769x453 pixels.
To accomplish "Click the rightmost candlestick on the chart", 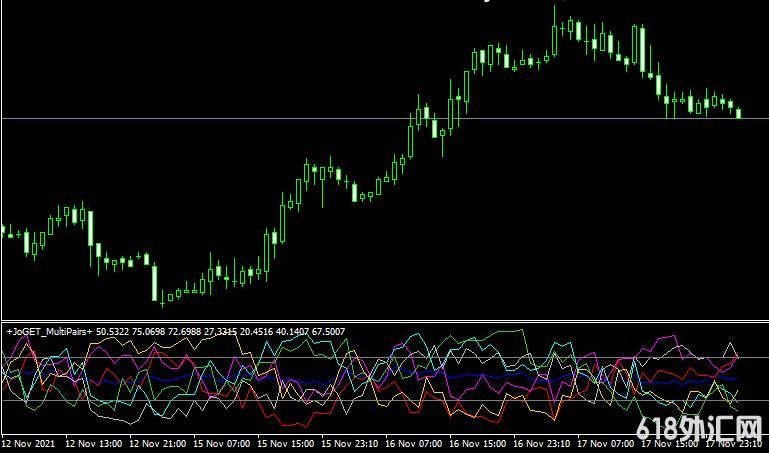I will (739, 112).
